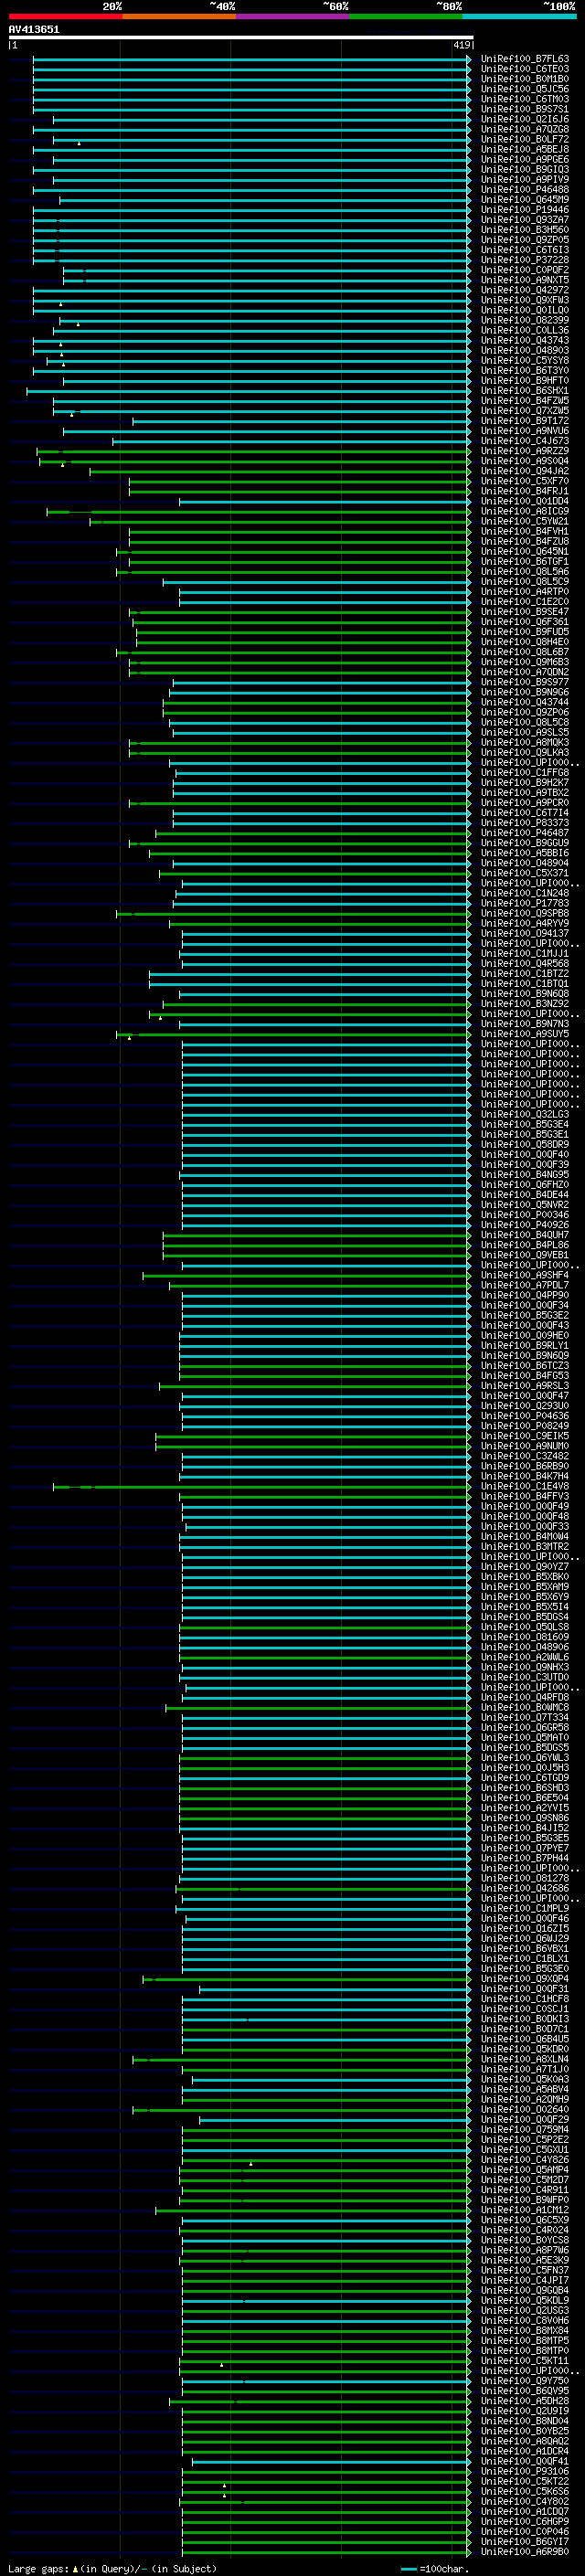Click the UniRef100_Q6FHZ0 label

(525, 1185)
